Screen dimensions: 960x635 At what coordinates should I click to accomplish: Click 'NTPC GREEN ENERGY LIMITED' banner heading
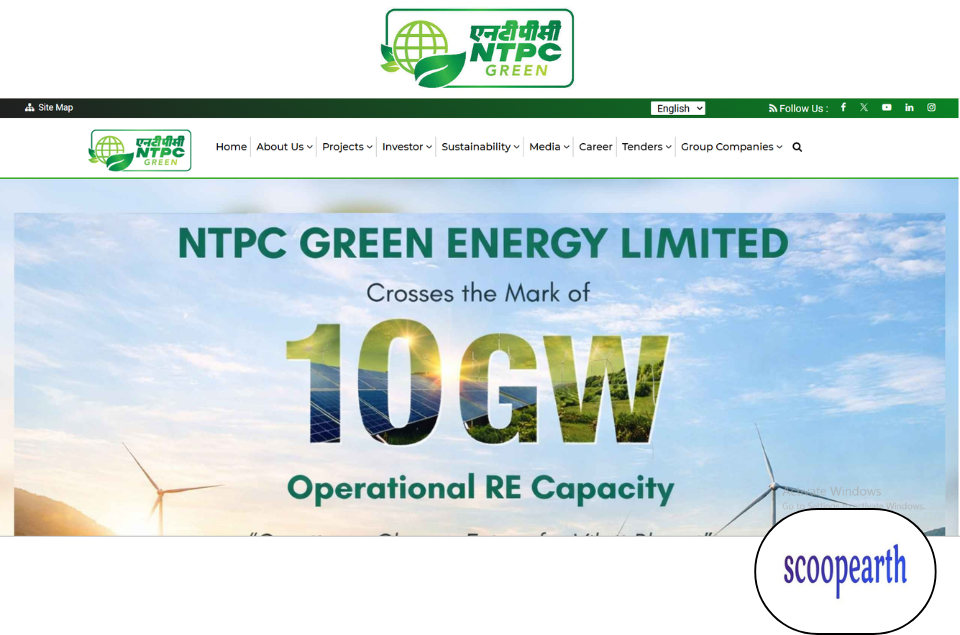(483, 243)
